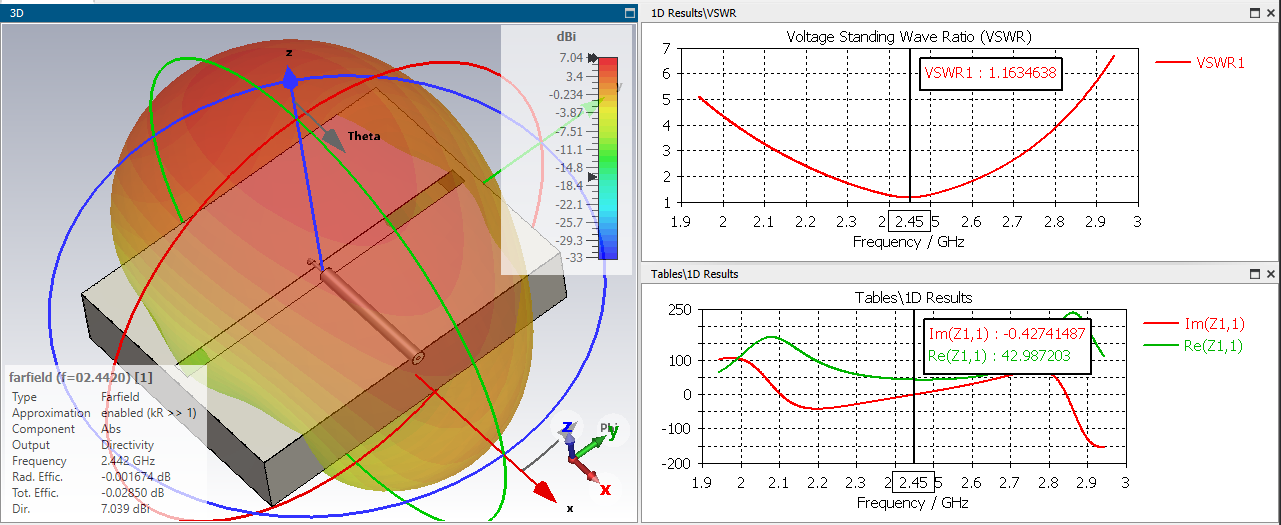
Task: Select the VSWR1 legend entry
Action: pos(1200,62)
